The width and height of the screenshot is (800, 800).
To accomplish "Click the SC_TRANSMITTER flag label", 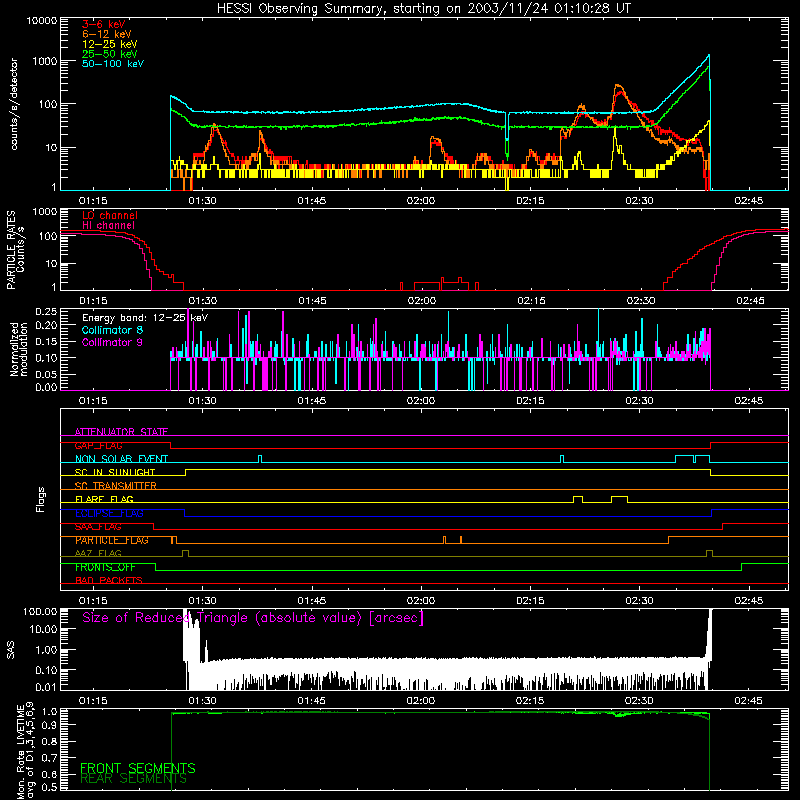I will [x=116, y=485].
